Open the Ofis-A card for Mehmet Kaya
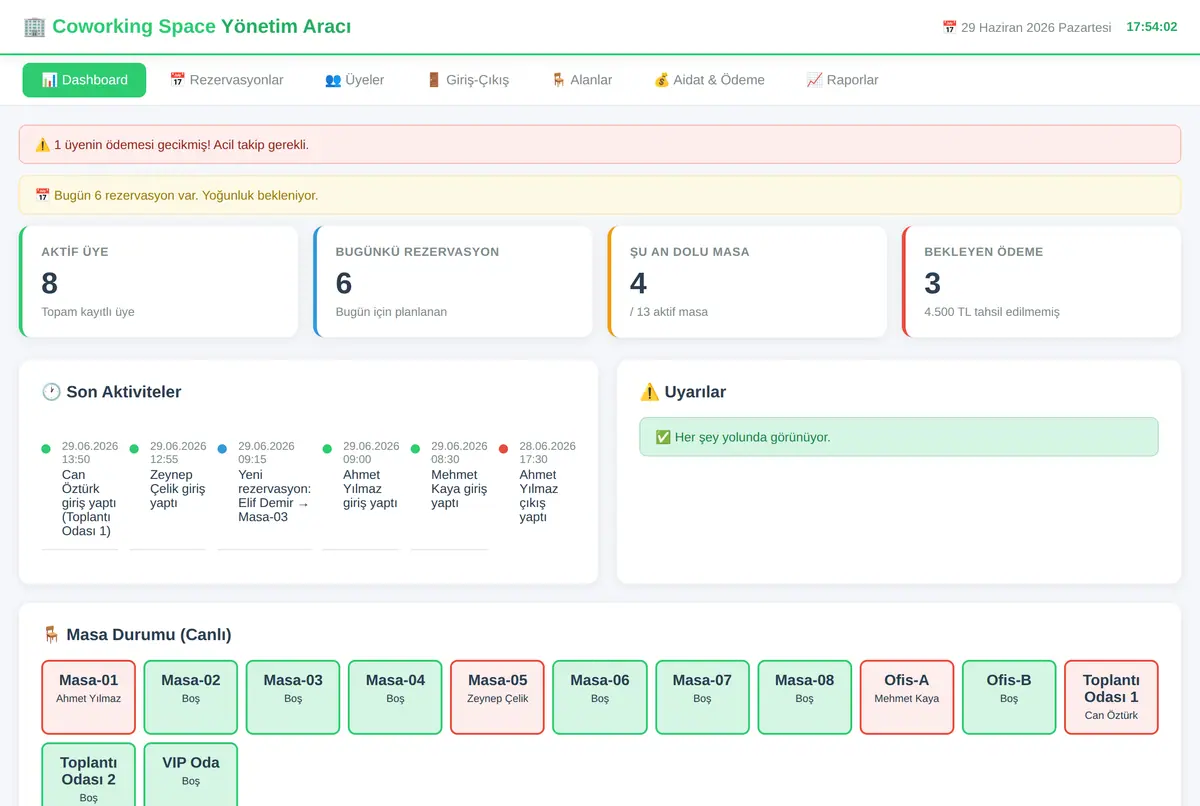This screenshot has height=806, width=1200. pos(907,697)
